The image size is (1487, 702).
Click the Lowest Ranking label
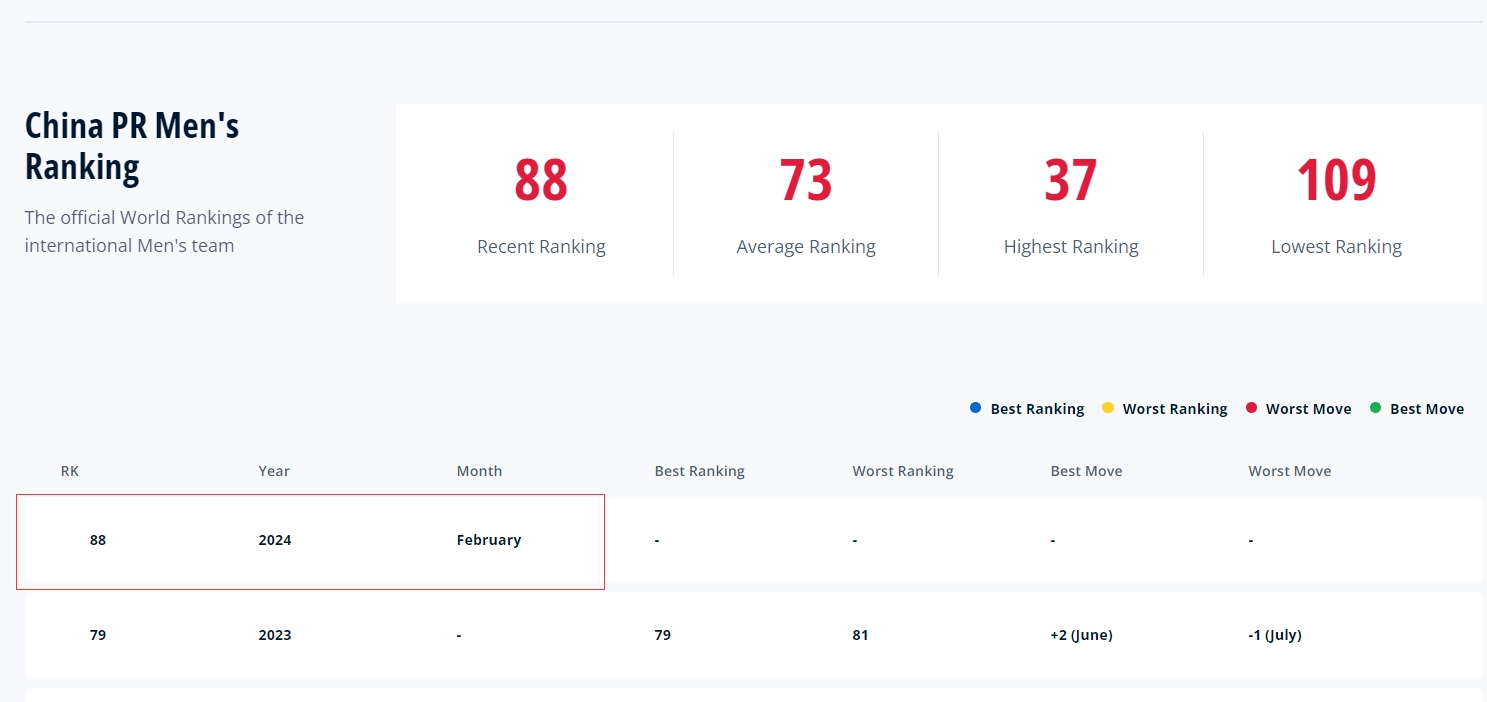click(1336, 246)
